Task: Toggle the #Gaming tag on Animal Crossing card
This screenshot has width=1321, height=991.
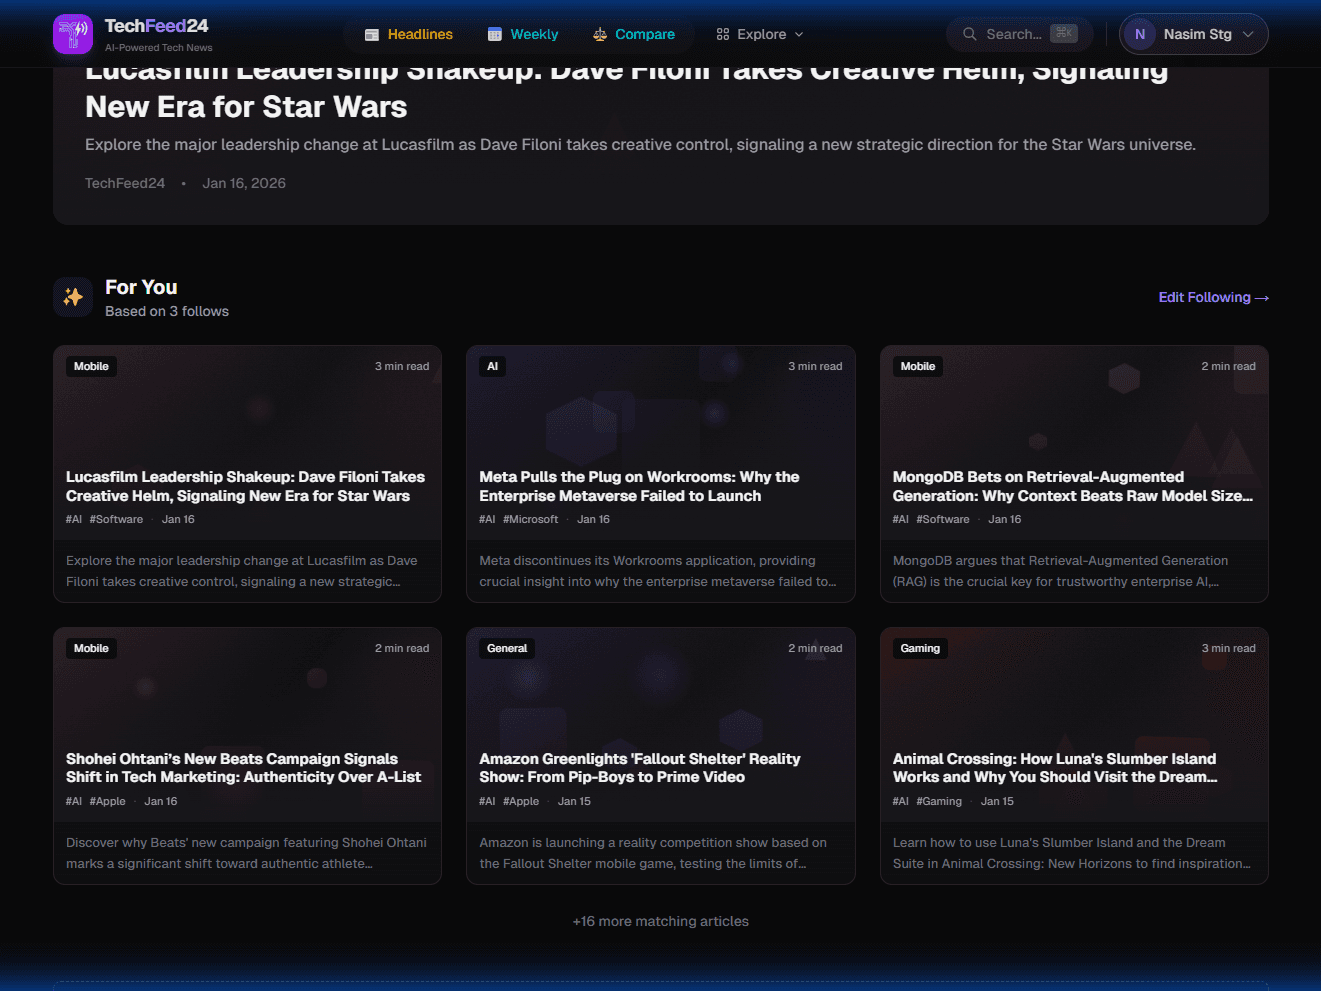Action: click(938, 800)
